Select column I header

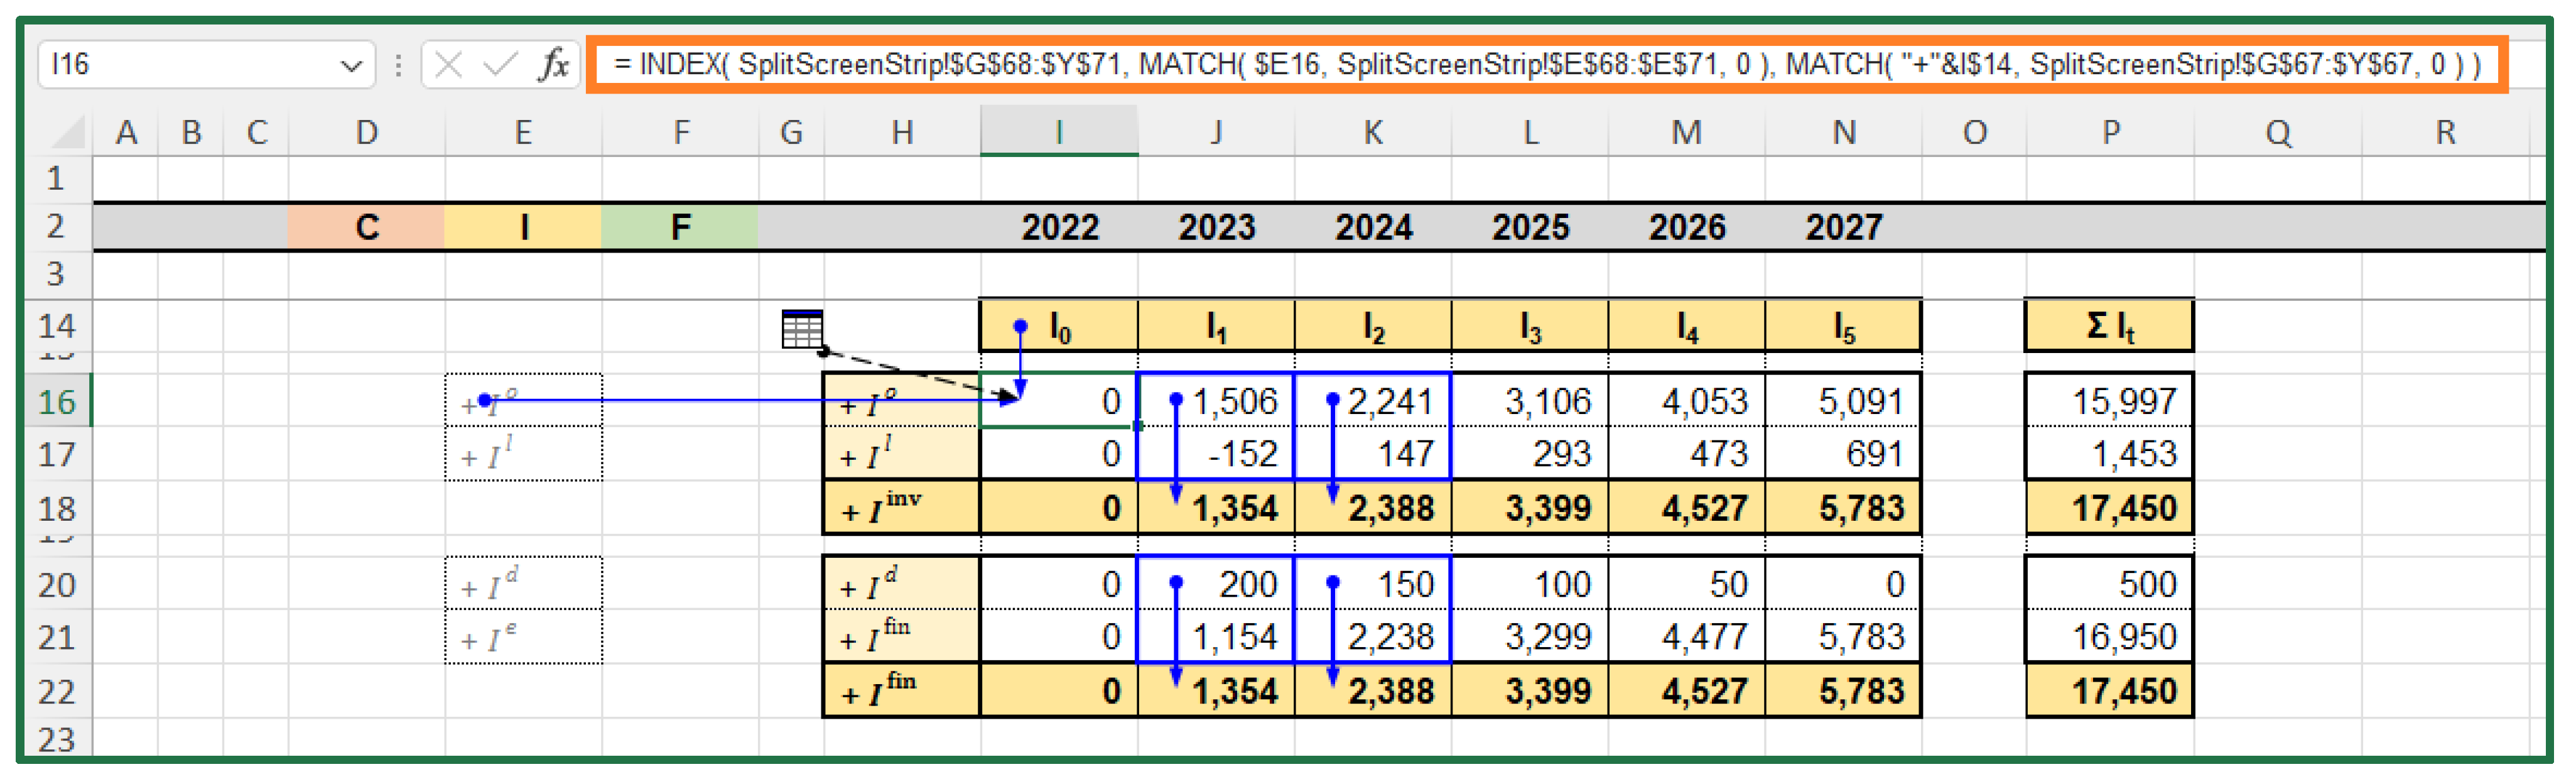(x=1059, y=132)
